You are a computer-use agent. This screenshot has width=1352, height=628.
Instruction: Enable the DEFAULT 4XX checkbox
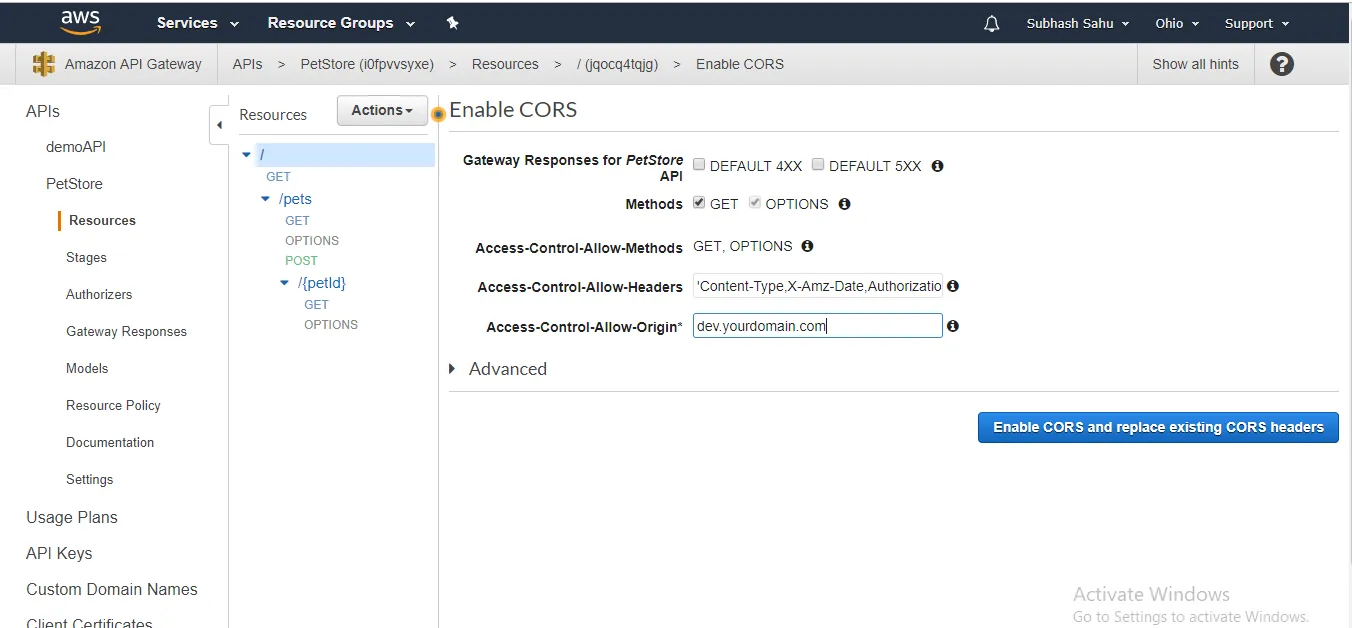click(699, 165)
